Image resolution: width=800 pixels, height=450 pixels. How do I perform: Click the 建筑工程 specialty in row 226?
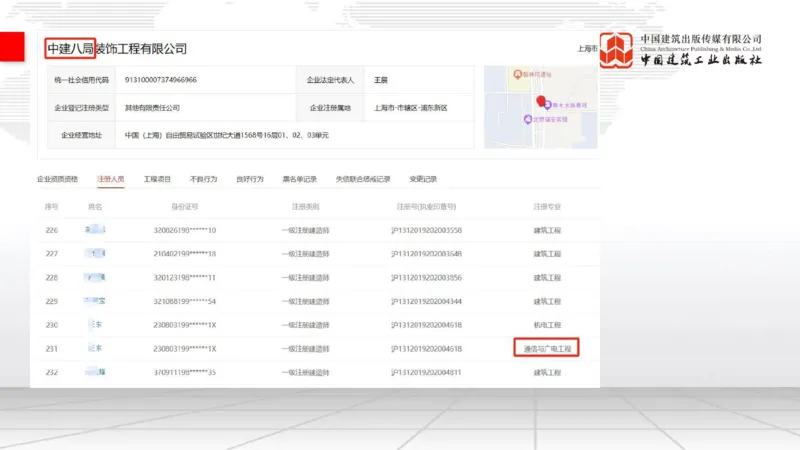pos(547,230)
